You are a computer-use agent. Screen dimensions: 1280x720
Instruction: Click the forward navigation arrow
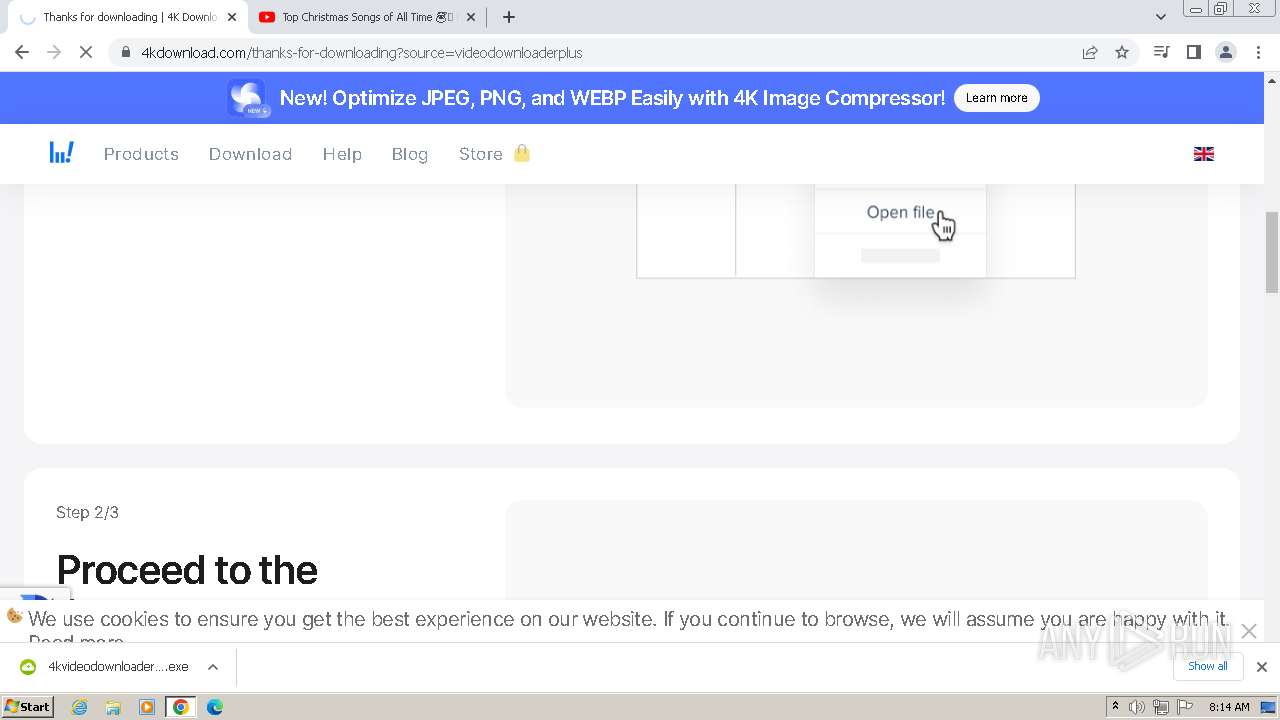point(54,52)
